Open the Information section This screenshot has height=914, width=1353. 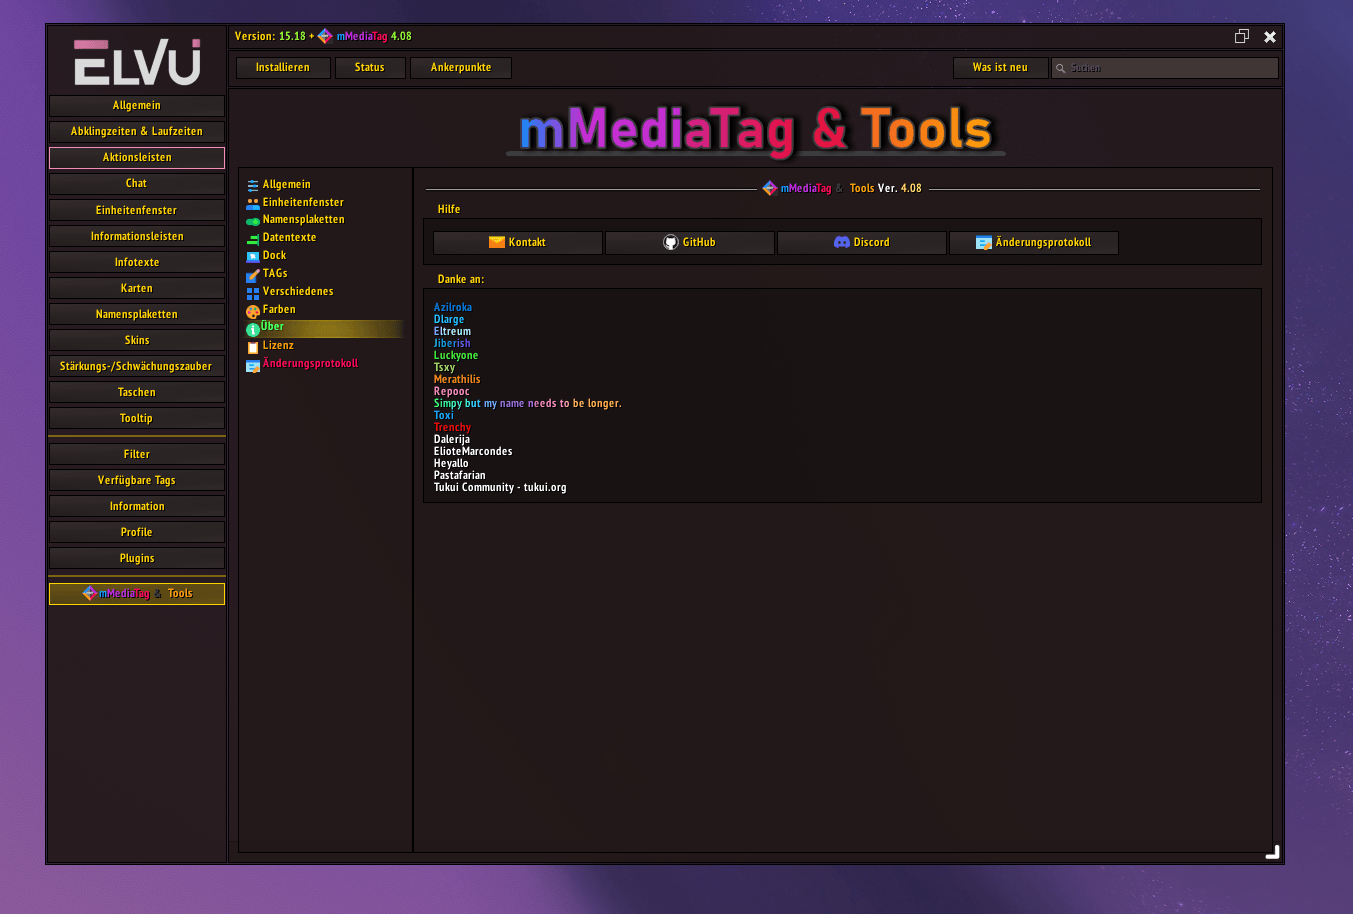coord(137,506)
